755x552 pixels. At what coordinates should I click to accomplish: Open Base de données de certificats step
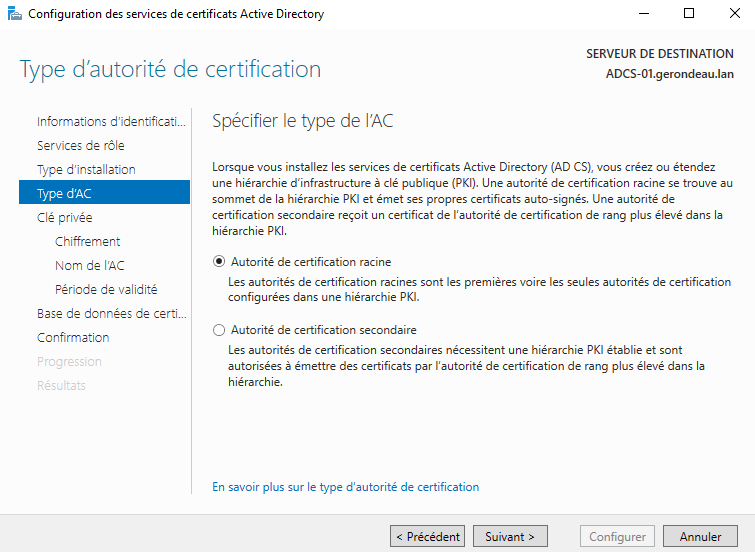(111, 313)
